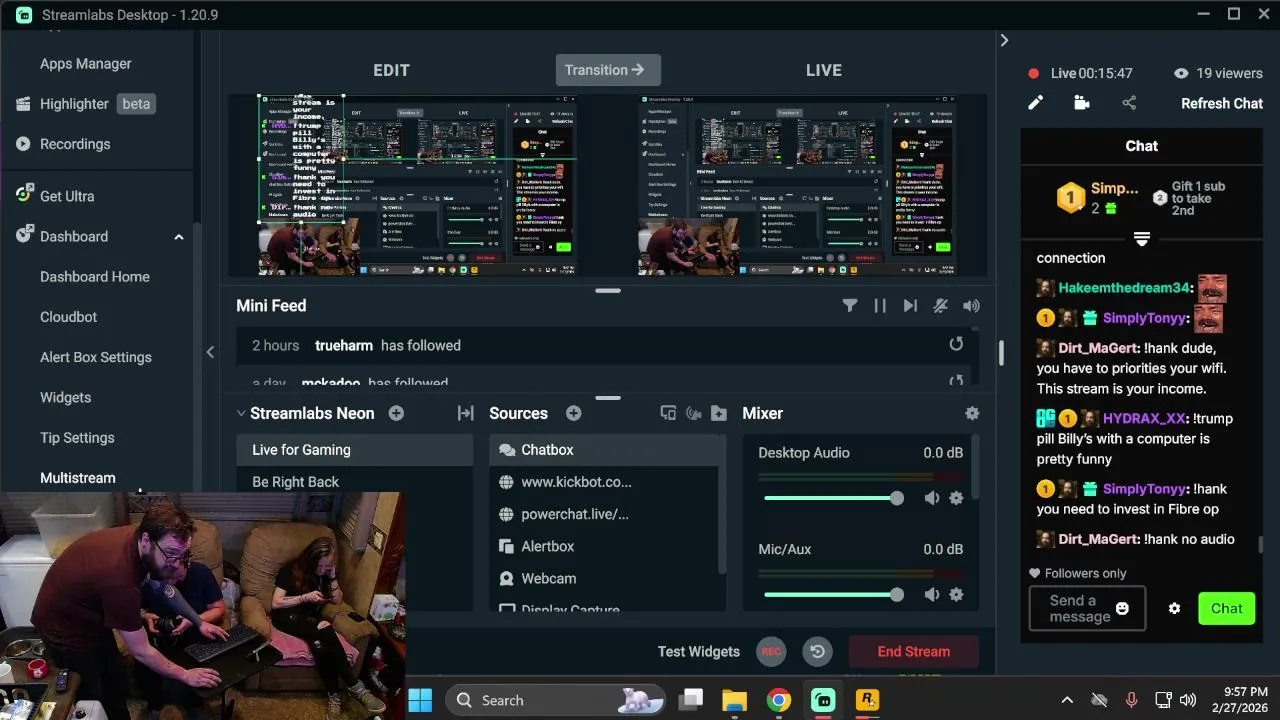The height and width of the screenshot is (720, 1280).
Task: Pause the Mini Feed alert queue
Action: point(880,306)
